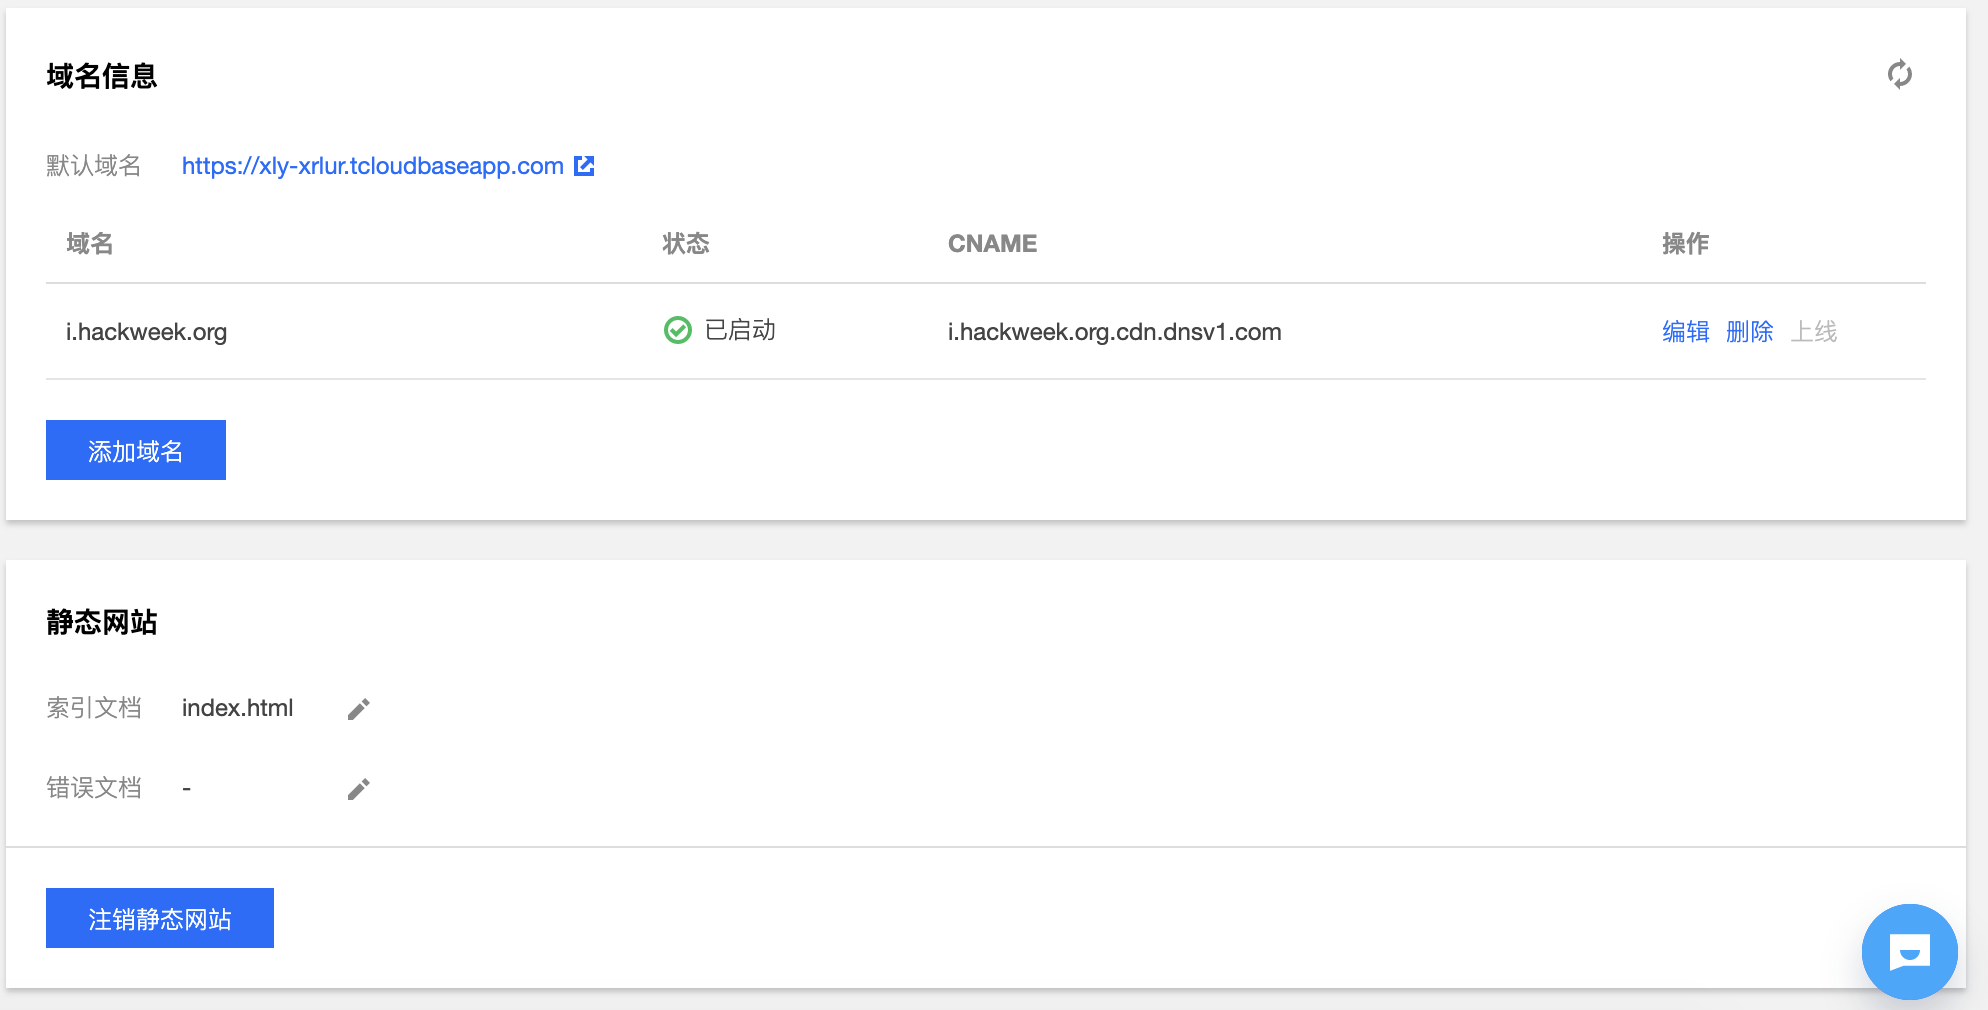1988x1010 pixels.
Task: Click the 默认域名 label
Action: click(94, 166)
